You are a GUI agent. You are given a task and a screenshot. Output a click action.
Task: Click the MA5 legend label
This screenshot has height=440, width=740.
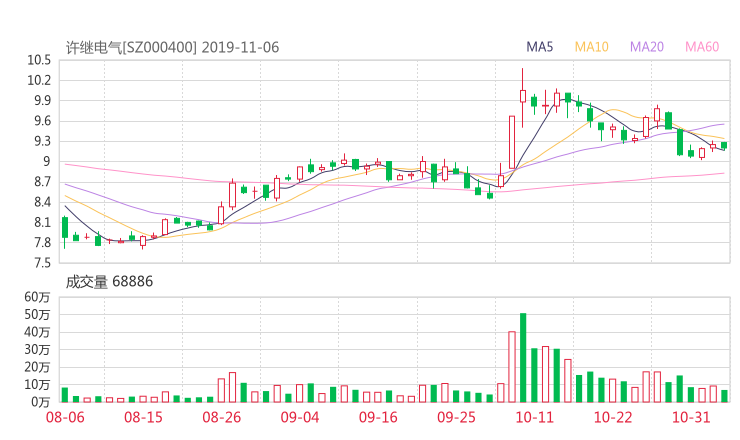click(x=539, y=47)
